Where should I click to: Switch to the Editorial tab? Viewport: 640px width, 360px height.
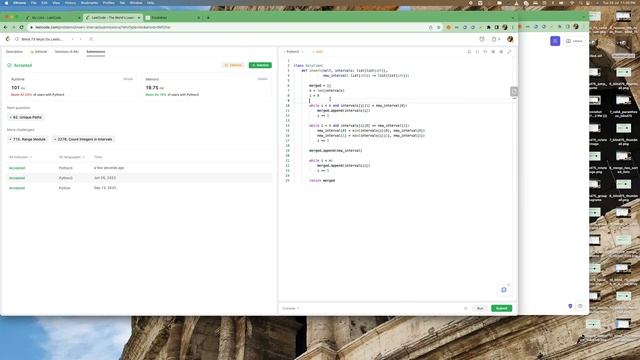(x=39, y=52)
